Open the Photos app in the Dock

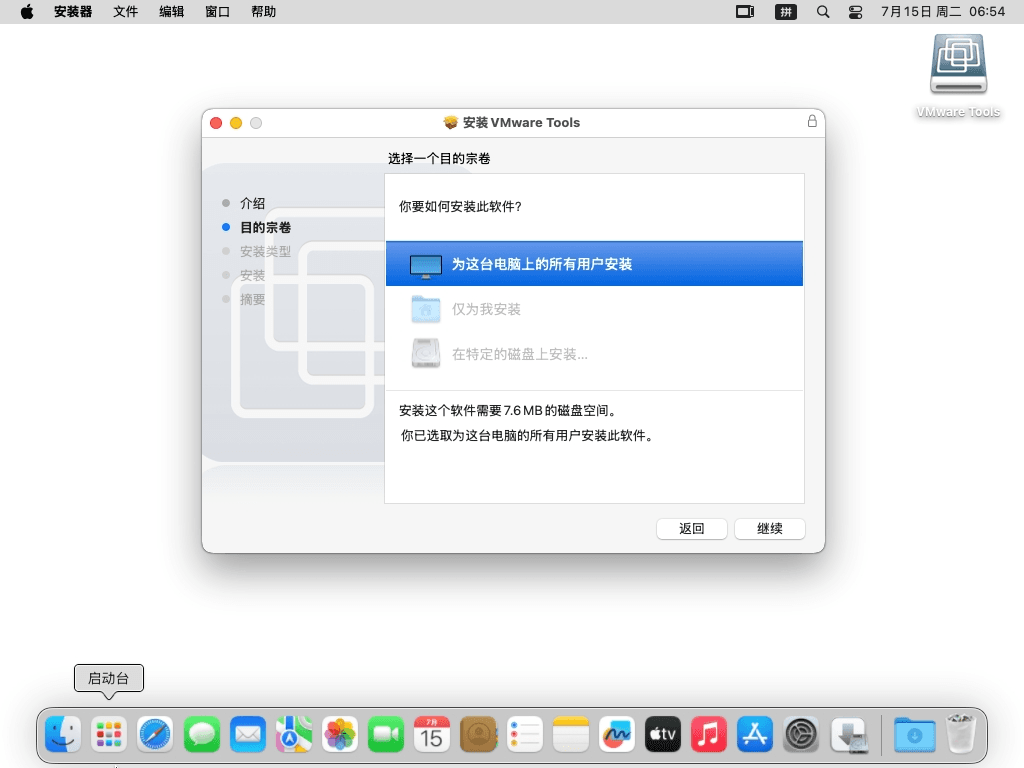pos(340,735)
